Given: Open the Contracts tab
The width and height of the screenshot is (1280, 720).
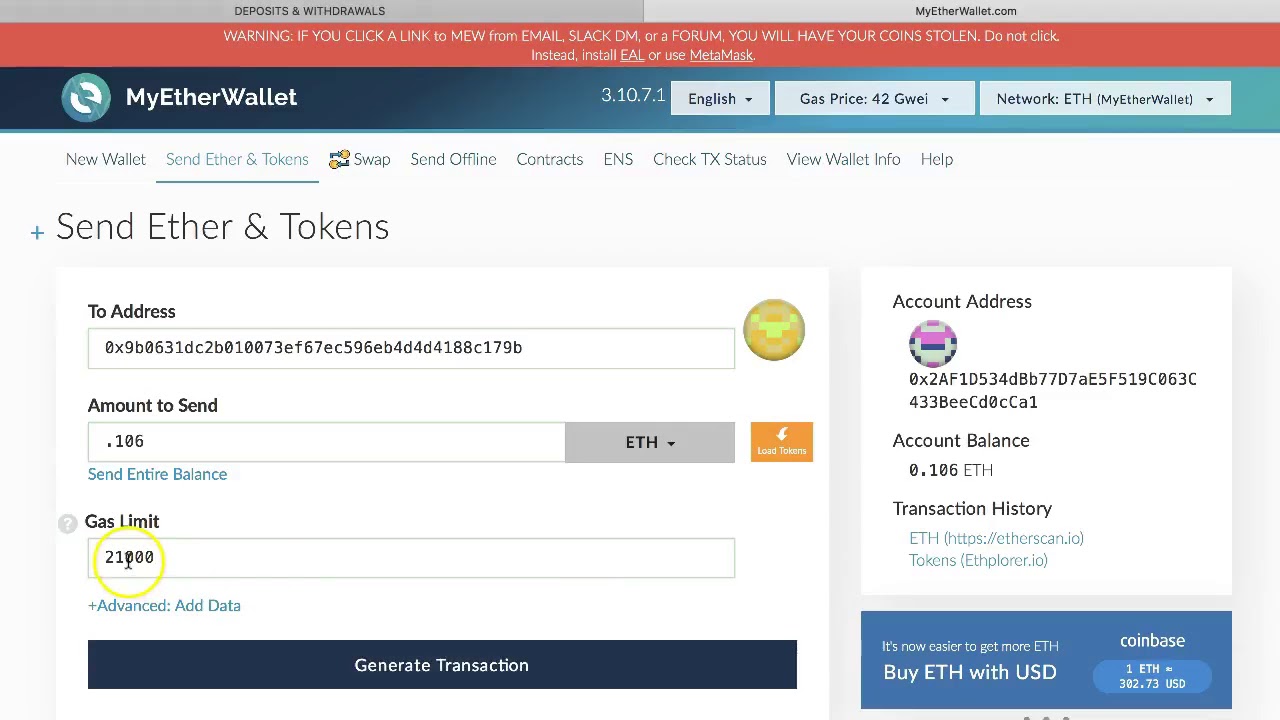Looking at the screenshot, I should click(x=550, y=160).
